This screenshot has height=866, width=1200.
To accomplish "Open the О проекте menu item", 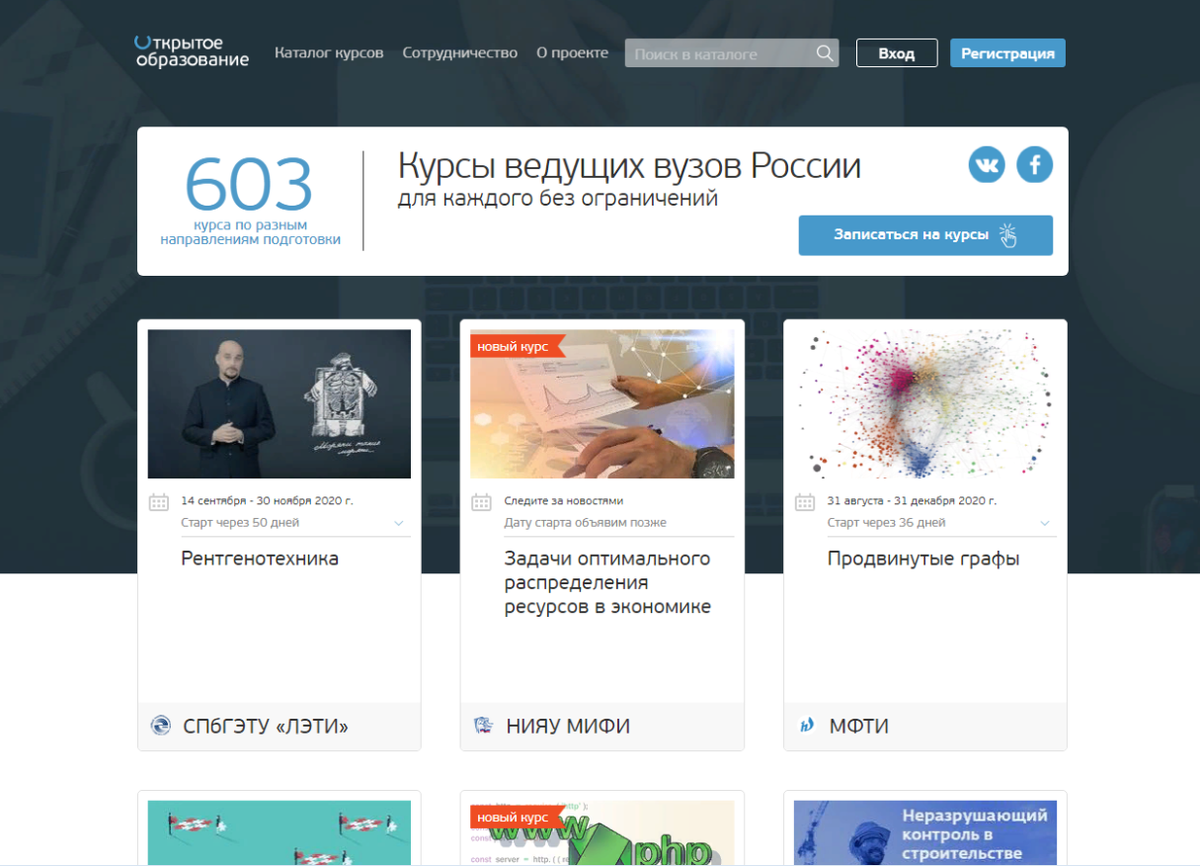I will pos(572,53).
